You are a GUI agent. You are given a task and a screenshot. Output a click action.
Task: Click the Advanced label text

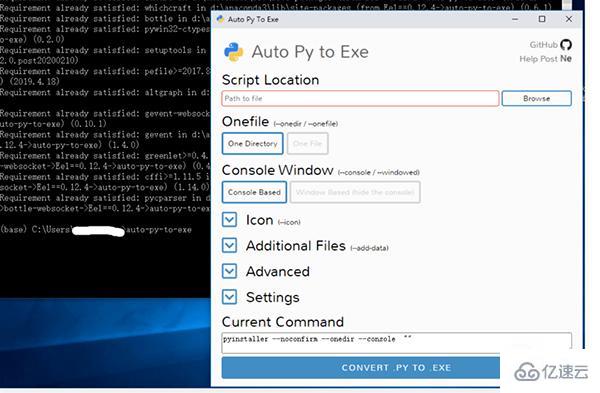278,271
